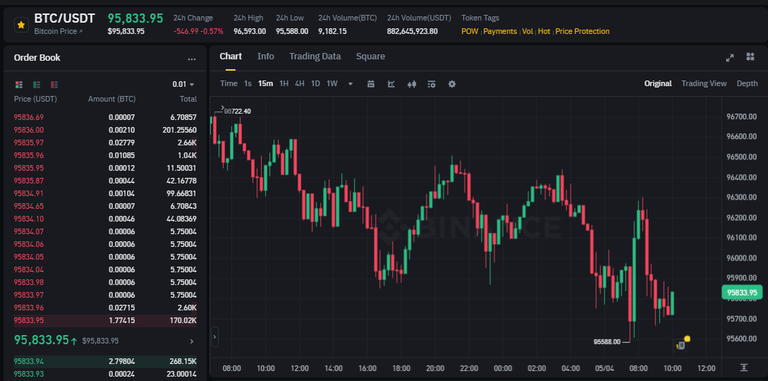768x381 pixels.
Task: Open the chart calendar date picker icon
Action: click(x=371, y=84)
